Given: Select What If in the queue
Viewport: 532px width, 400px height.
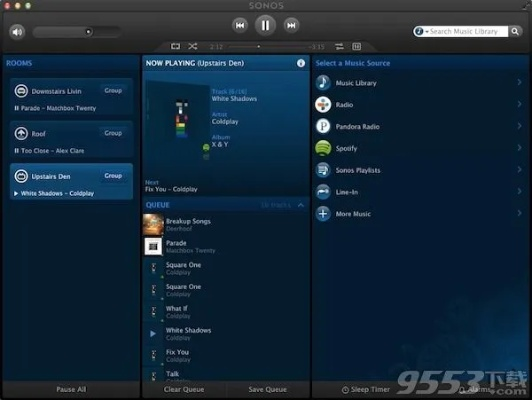Looking at the screenshot, I should [226, 312].
